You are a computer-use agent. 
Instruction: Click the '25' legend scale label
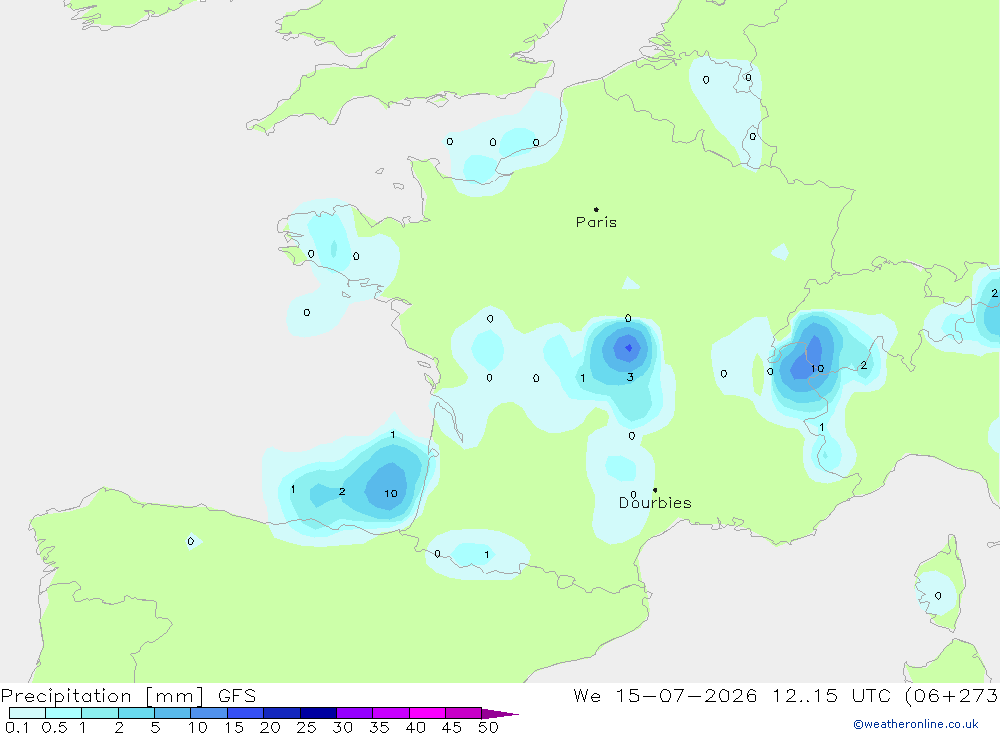pyautogui.click(x=306, y=727)
